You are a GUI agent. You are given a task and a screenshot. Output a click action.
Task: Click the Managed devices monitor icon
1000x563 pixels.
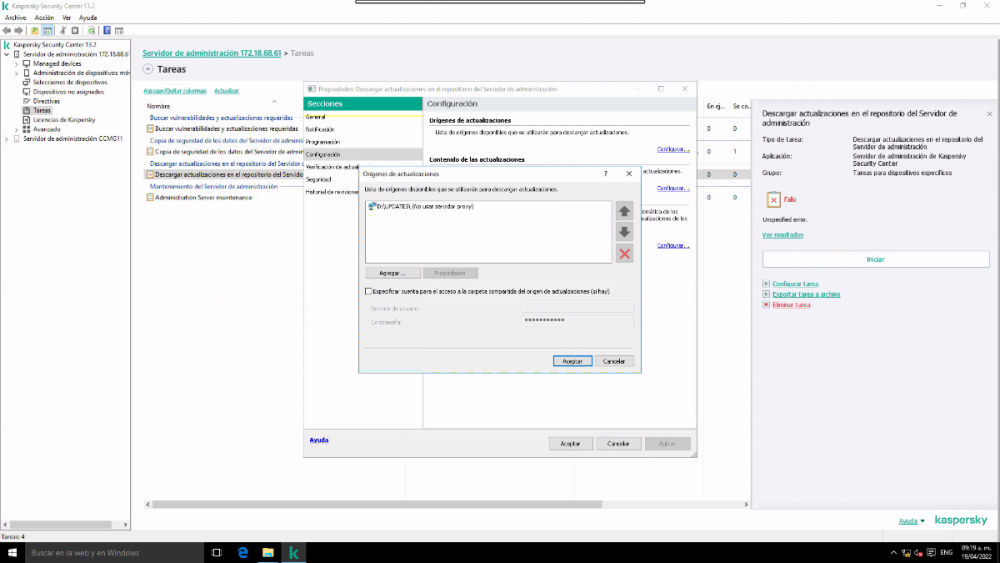click(x=27, y=64)
